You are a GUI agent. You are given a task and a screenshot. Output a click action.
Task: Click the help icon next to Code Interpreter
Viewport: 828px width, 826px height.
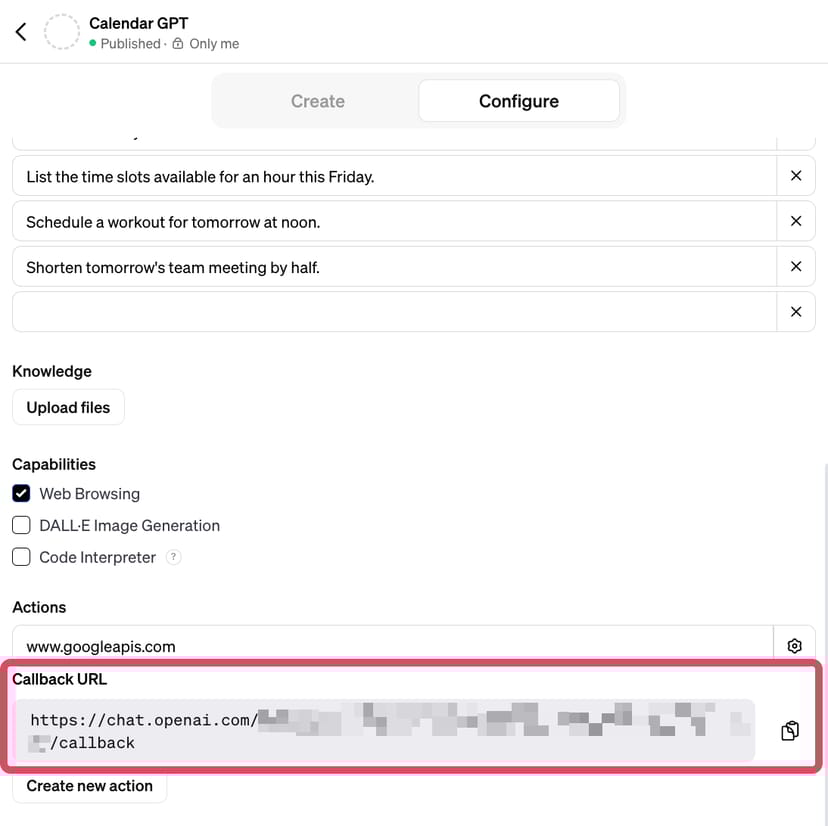174,557
